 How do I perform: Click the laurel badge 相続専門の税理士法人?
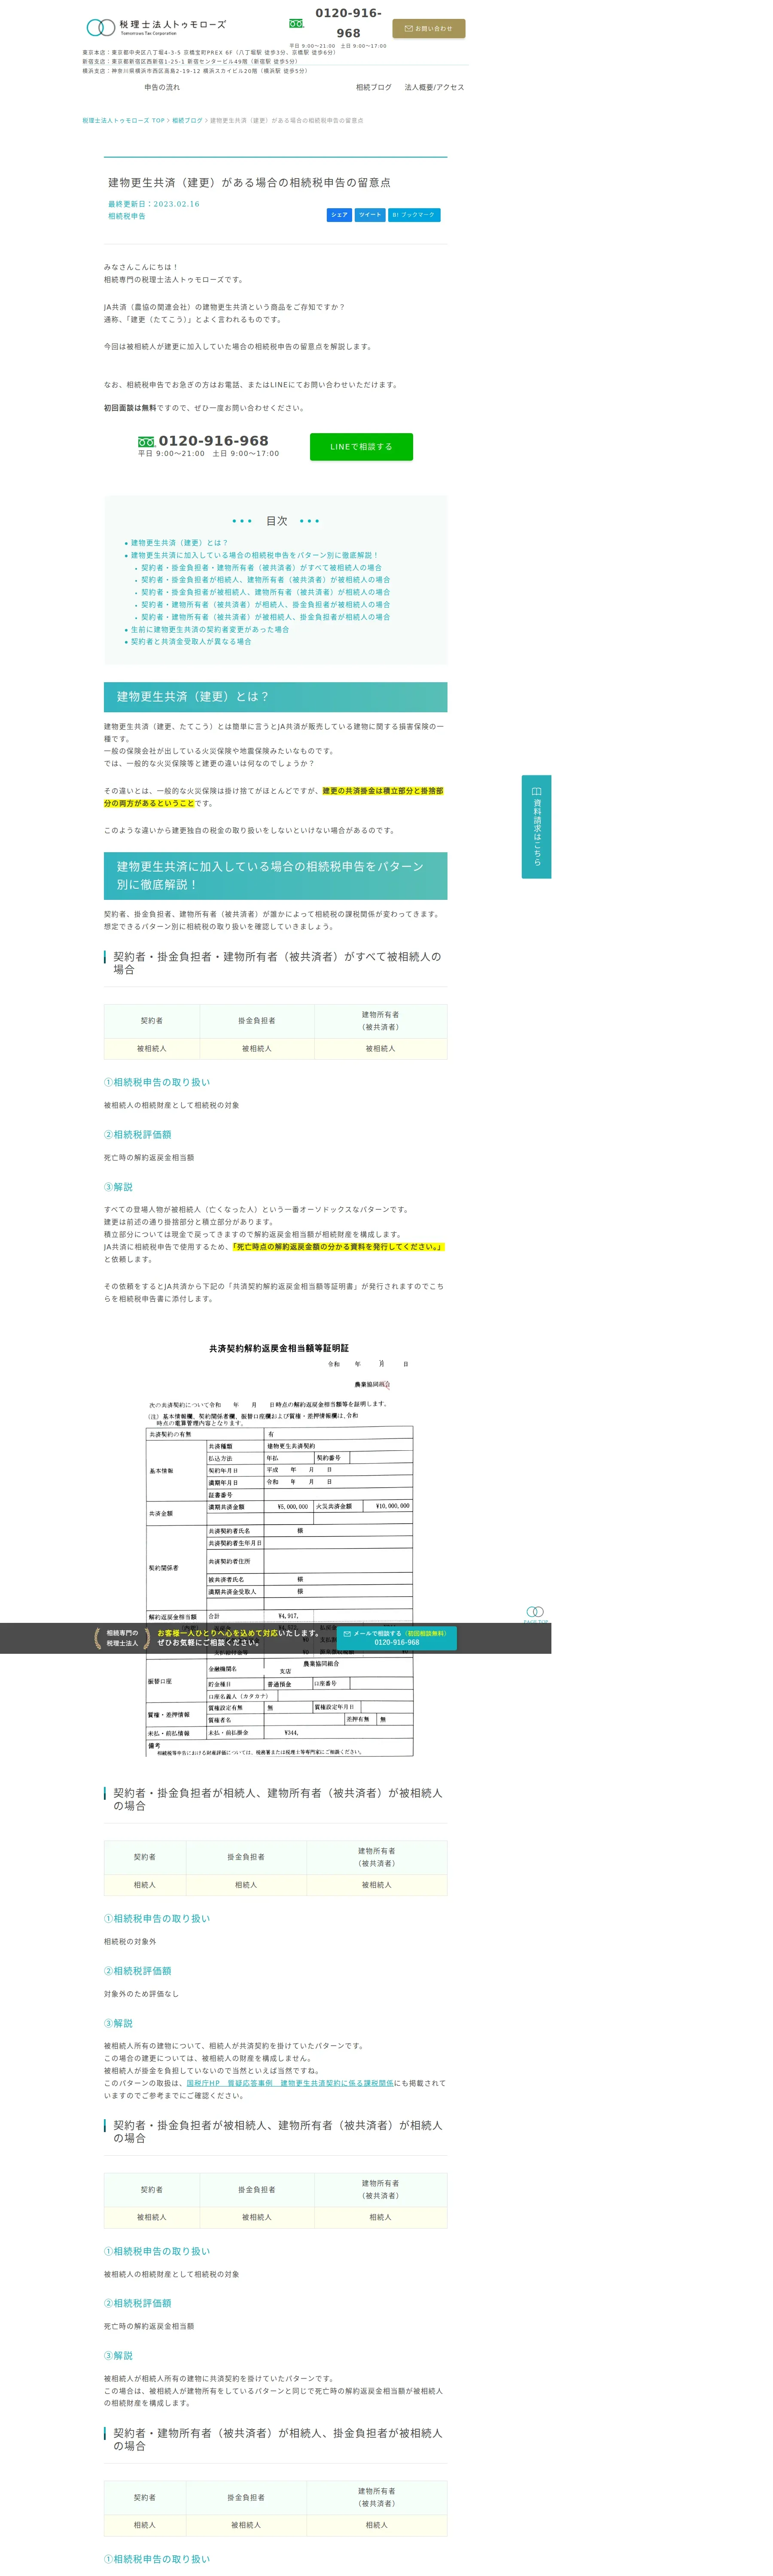click(122, 1637)
